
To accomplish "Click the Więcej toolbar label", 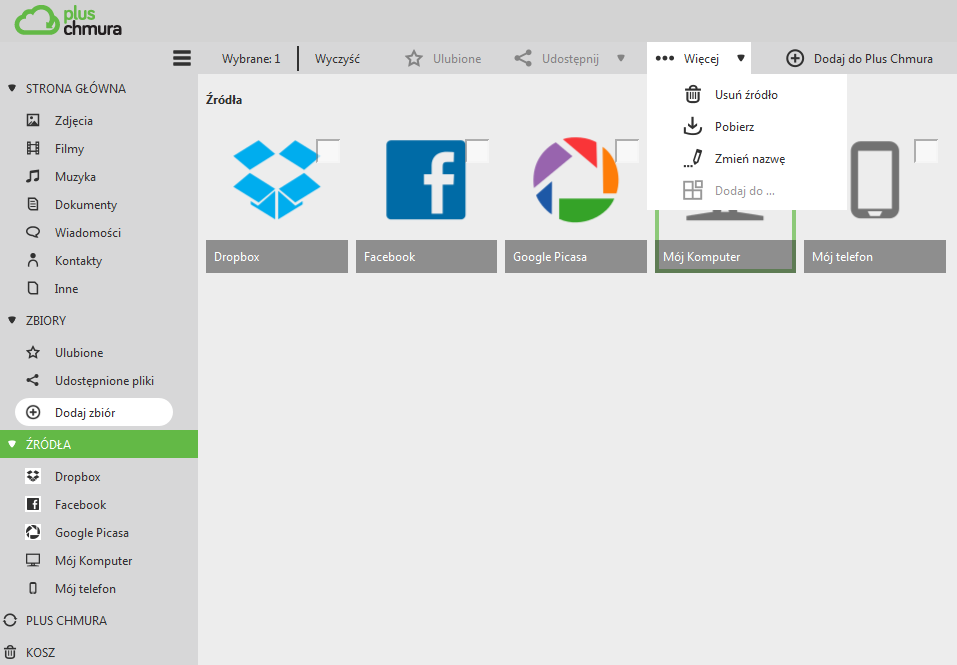I will [701, 59].
